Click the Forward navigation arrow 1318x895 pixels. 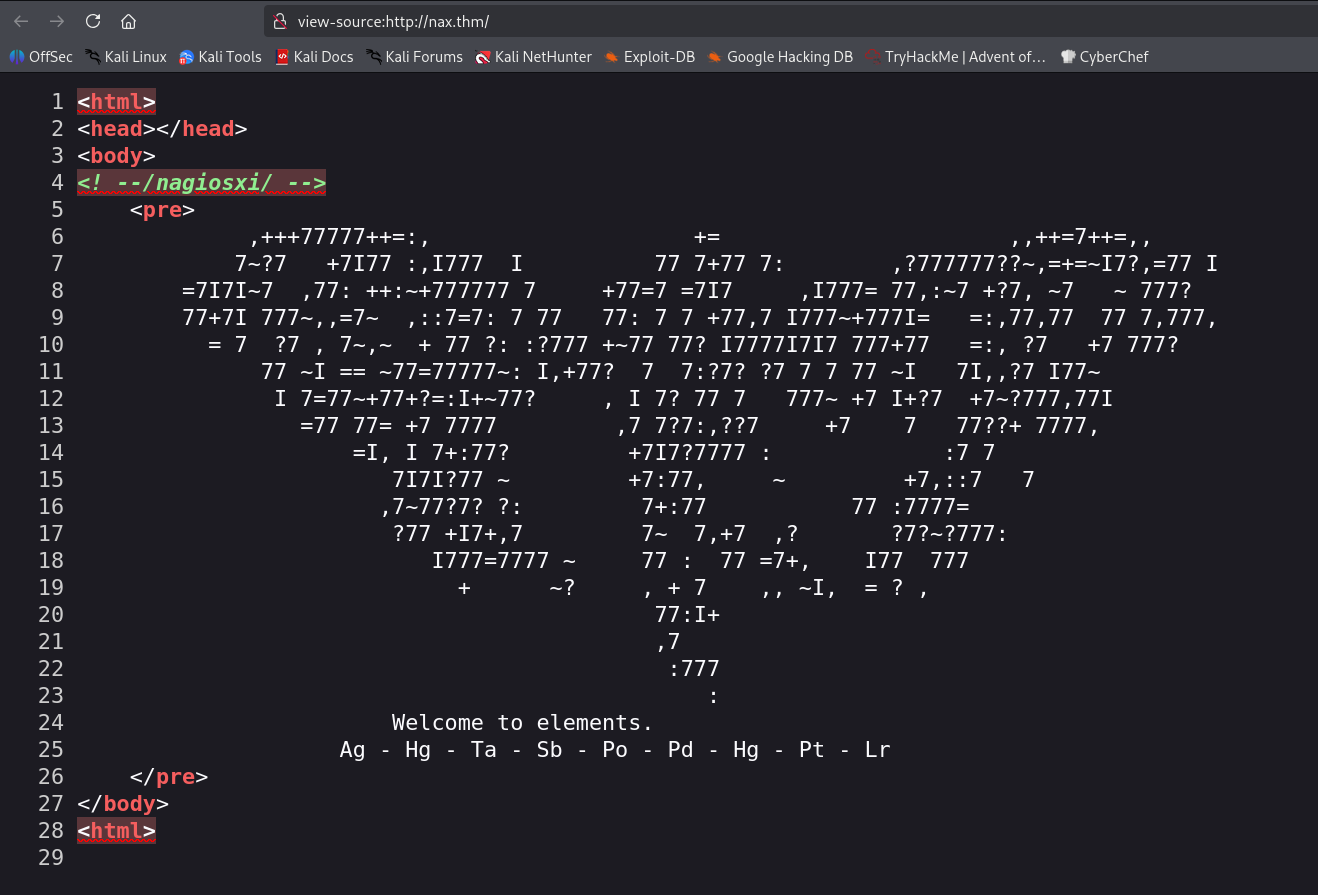coord(57,21)
